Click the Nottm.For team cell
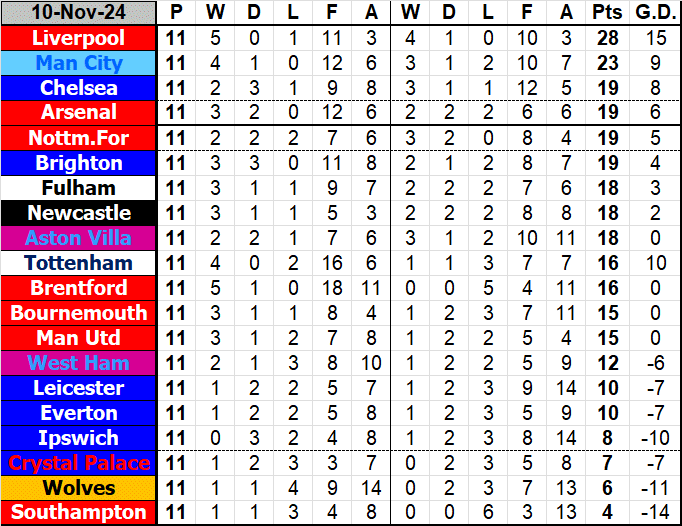Viewport: 682px width, 526px height. tap(79, 138)
